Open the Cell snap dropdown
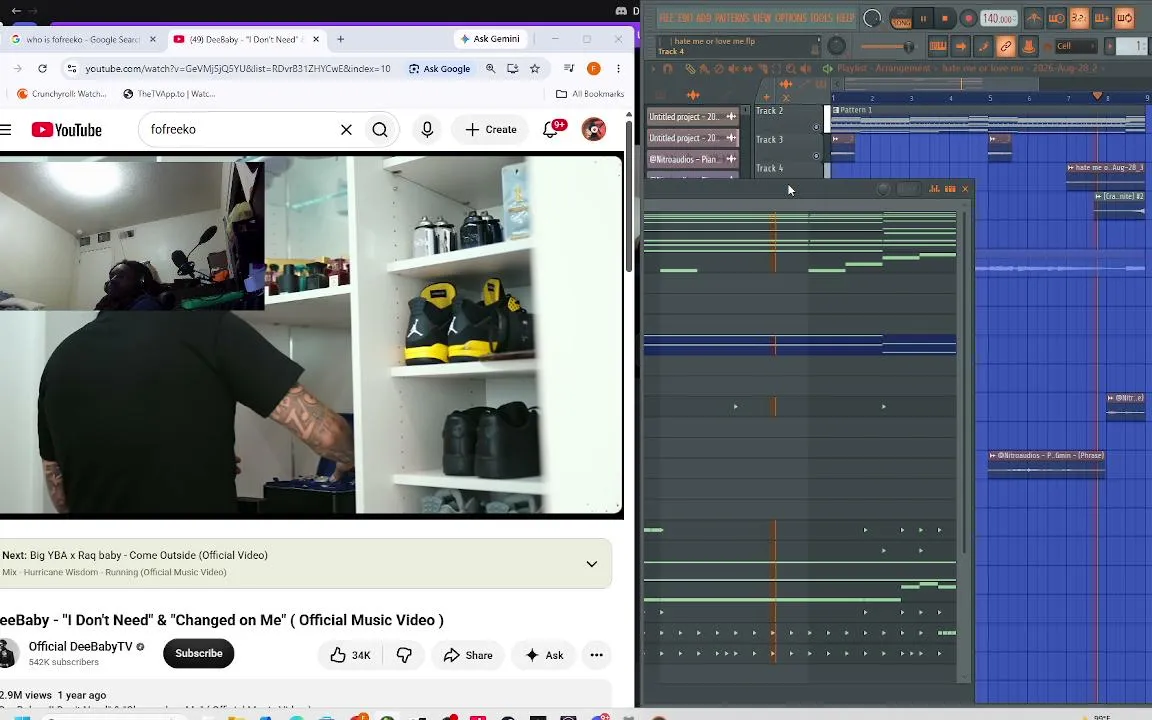This screenshot has width=1152, height=720. pos(1076,46)
